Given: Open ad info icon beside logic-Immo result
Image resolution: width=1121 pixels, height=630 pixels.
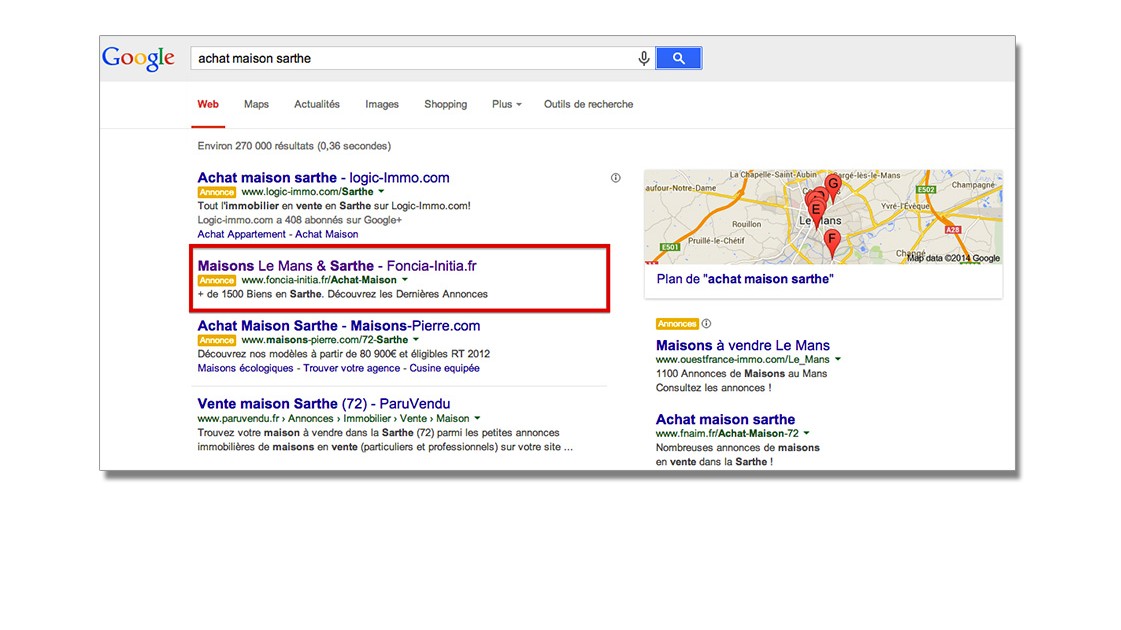Looking at the screenshot, I should pos(616,178).
